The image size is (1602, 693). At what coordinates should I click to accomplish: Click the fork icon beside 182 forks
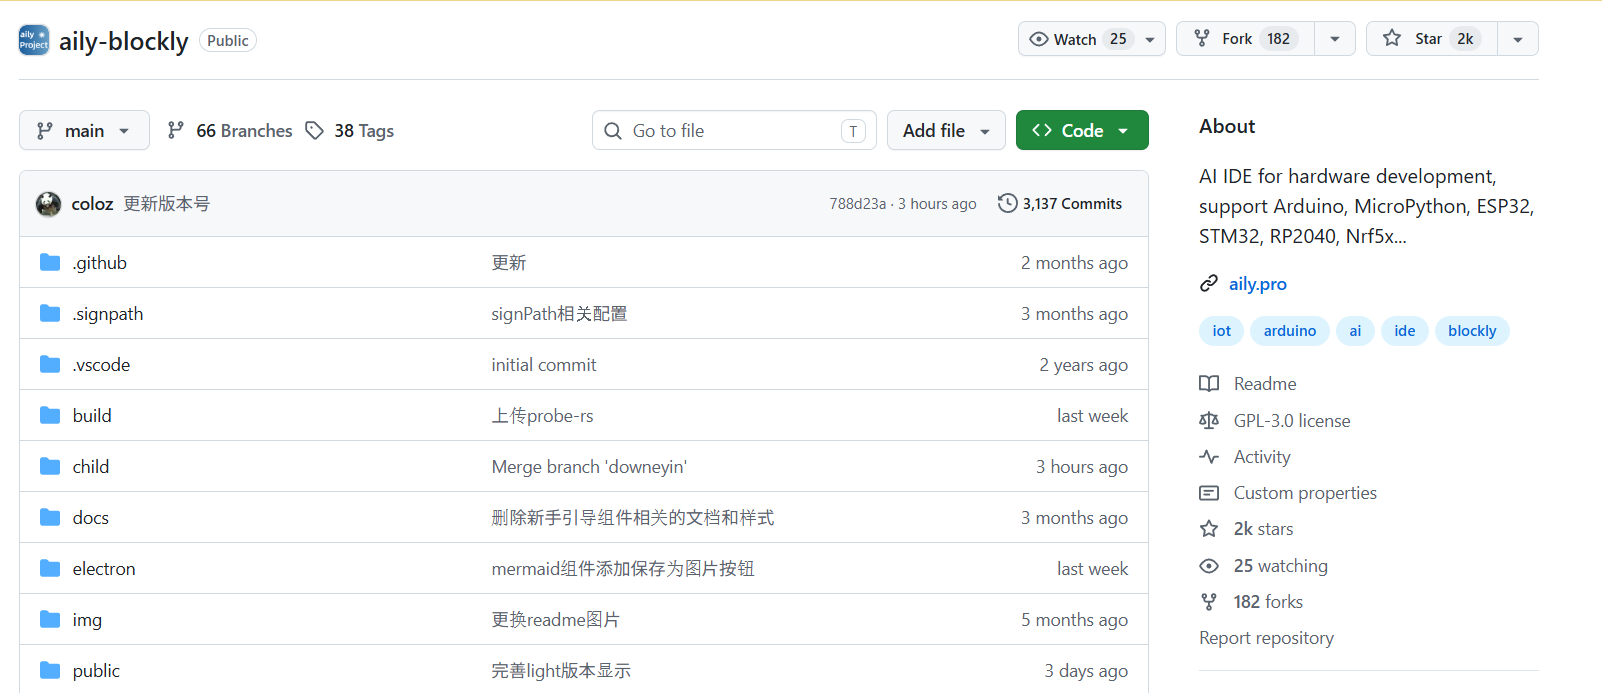click(x=1209, y=602)
